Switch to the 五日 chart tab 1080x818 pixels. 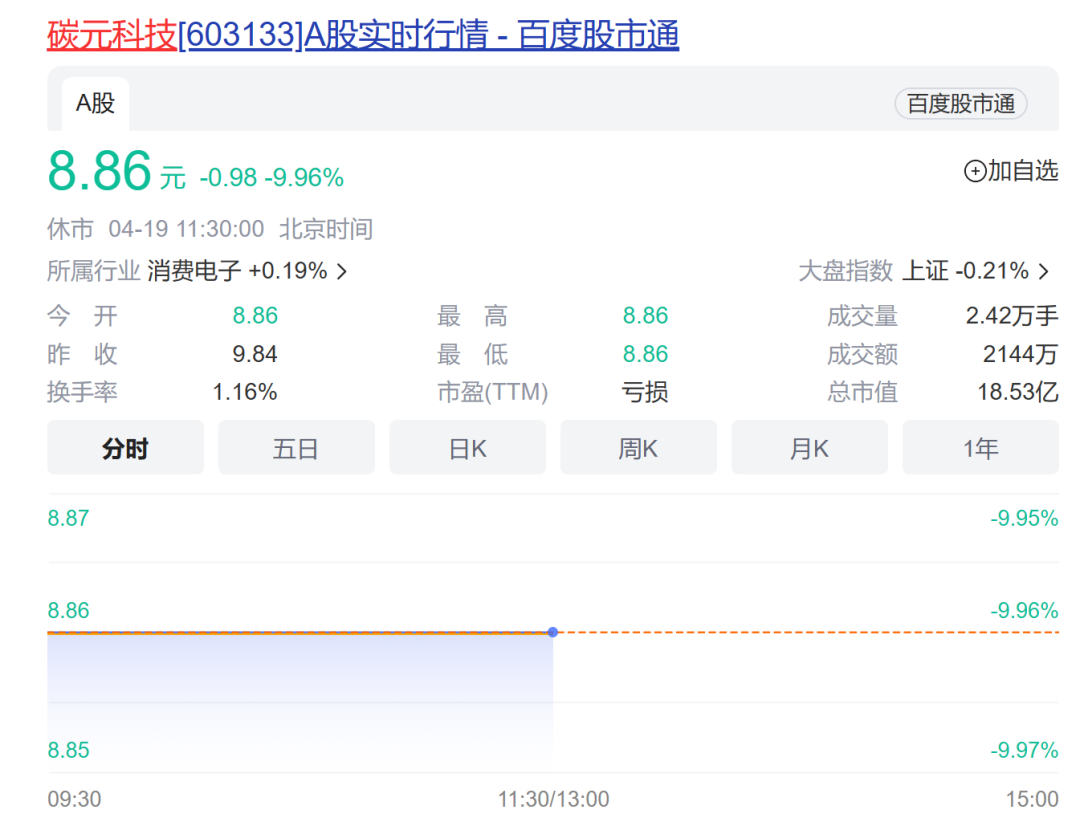[x=296, y=448]
